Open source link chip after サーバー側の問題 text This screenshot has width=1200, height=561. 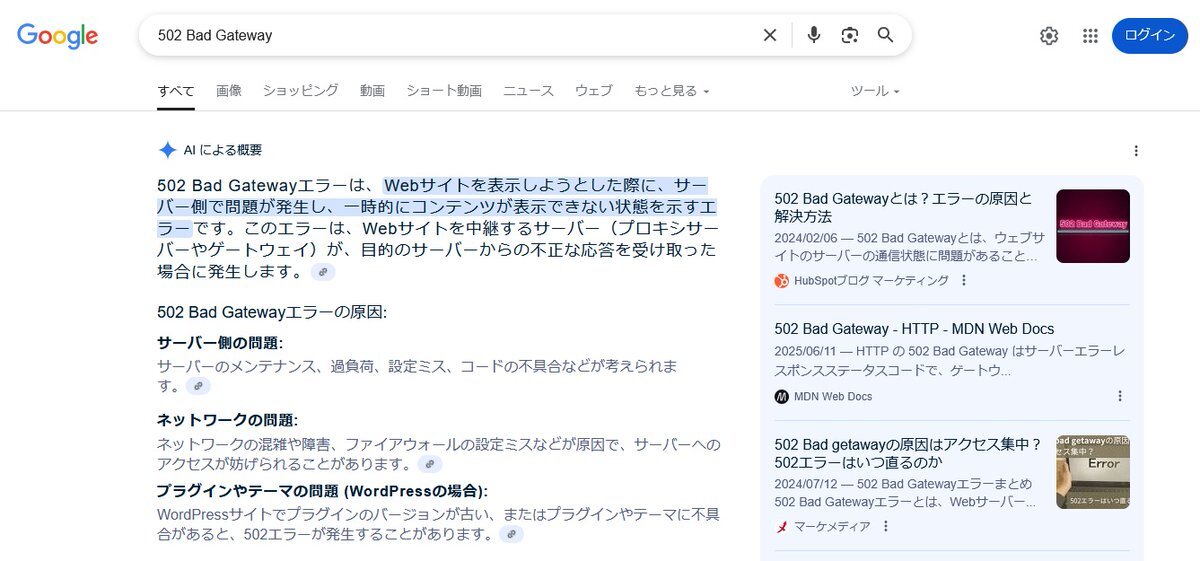tap(198, 386)
